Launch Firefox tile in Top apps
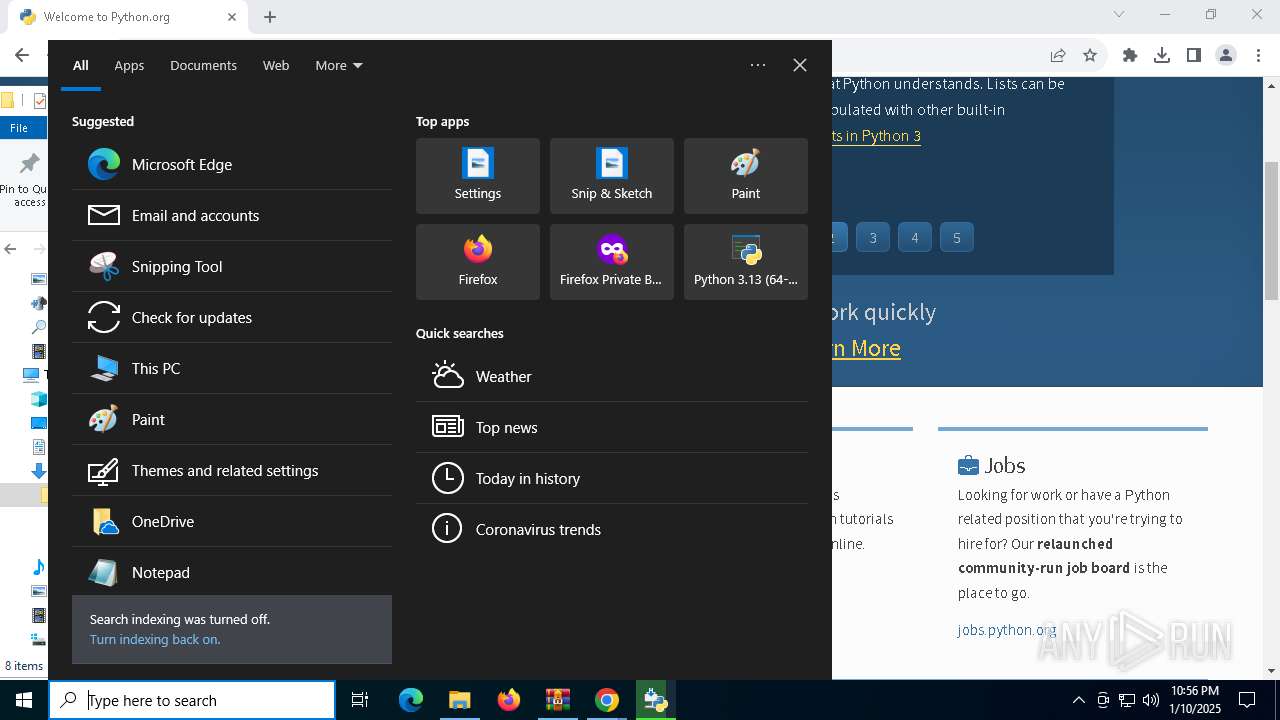 (x=478, y=262)
